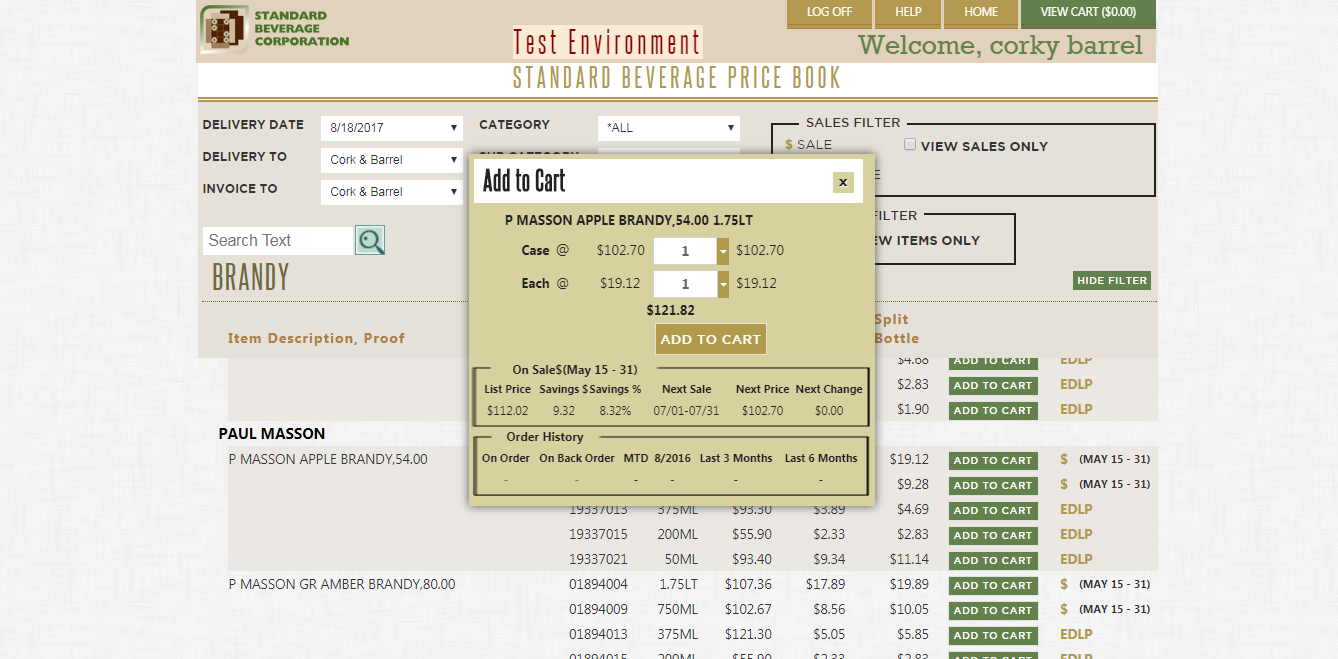The image size is (1338, 659).
Task: Click EDLP link on 19337013 row
Action: coord(1076,509)
